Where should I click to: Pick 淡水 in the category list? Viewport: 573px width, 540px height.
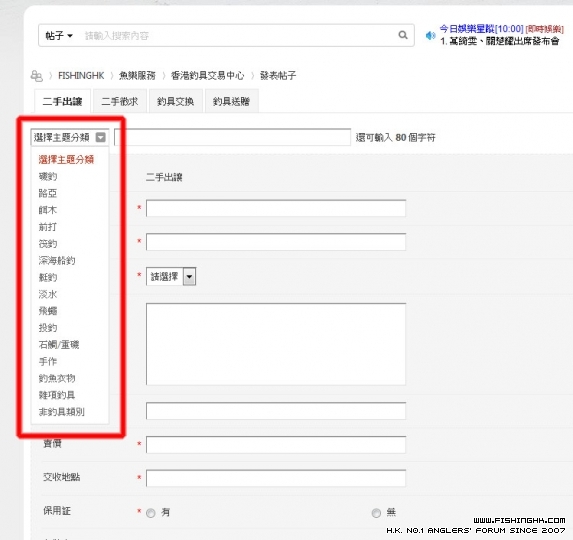48,294
